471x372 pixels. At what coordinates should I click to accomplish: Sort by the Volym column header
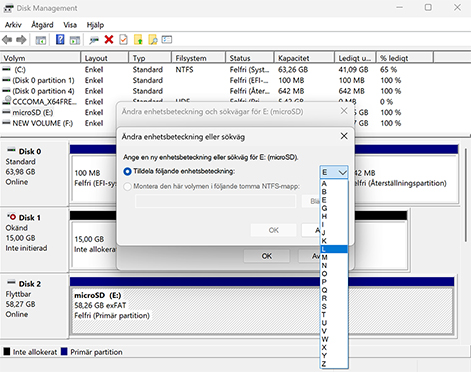pyautogui.click(x=41, y=58)
